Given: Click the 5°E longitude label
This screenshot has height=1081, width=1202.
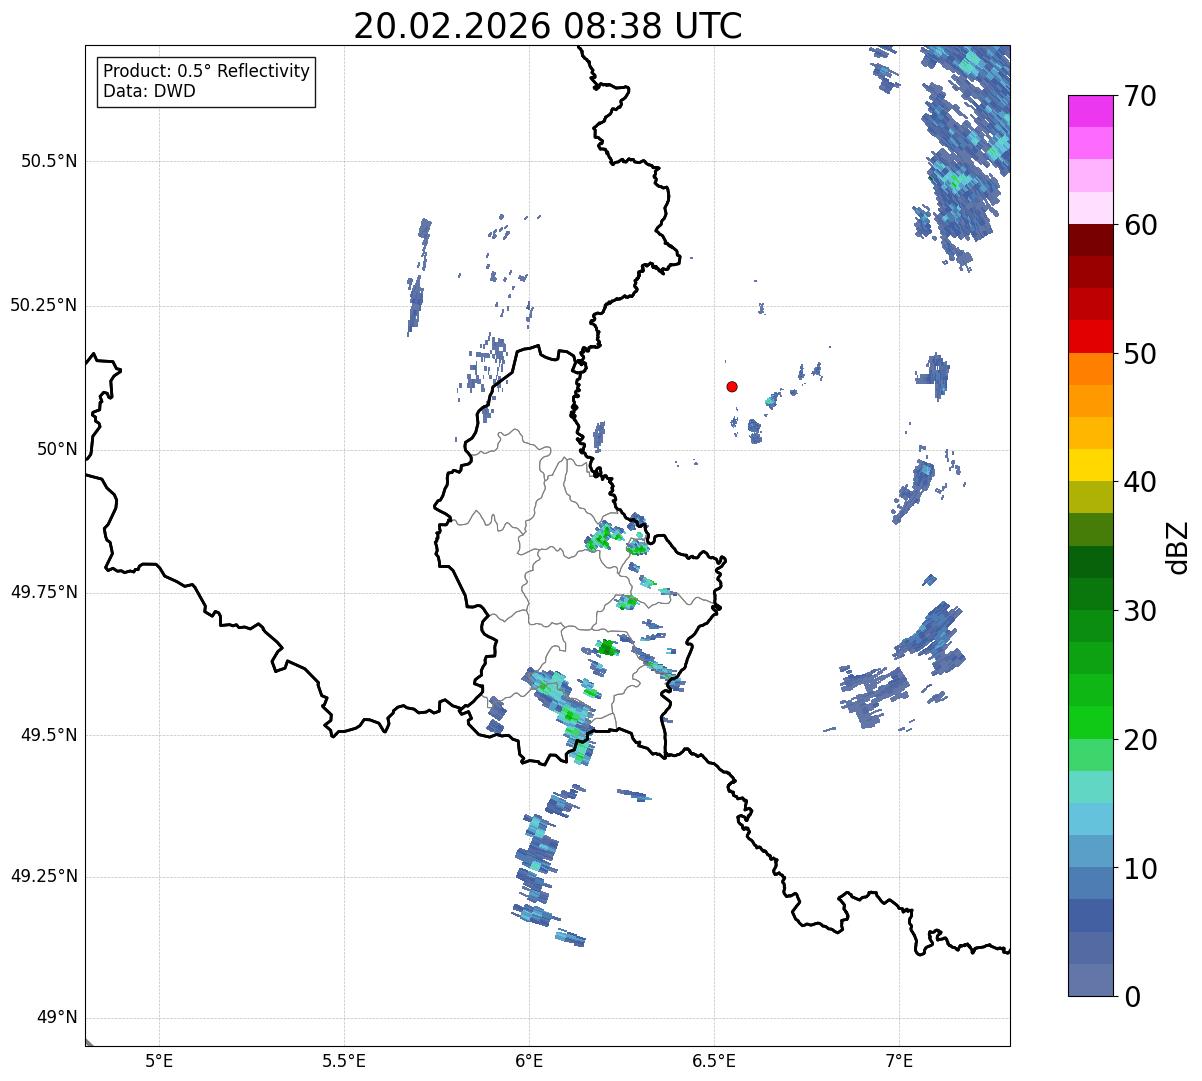Looking at the screenshot, I should point(159,1060).
